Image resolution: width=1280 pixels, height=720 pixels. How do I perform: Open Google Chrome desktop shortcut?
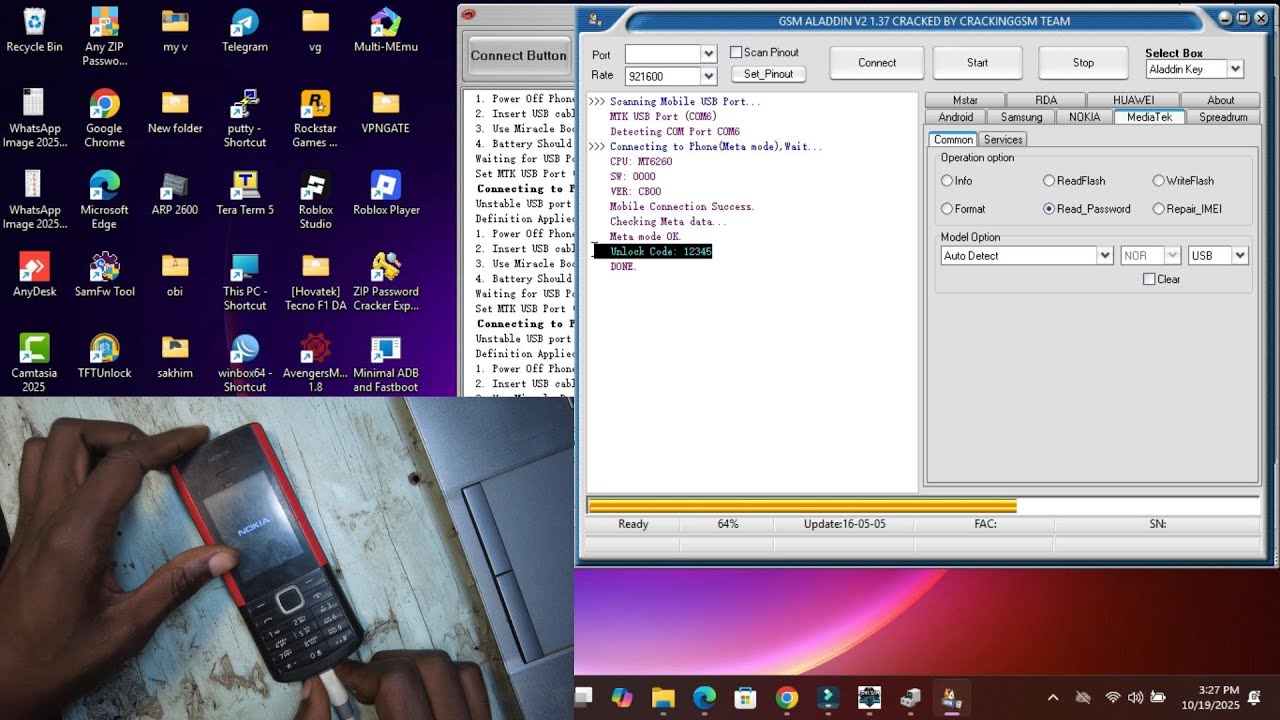pos(105,119)
